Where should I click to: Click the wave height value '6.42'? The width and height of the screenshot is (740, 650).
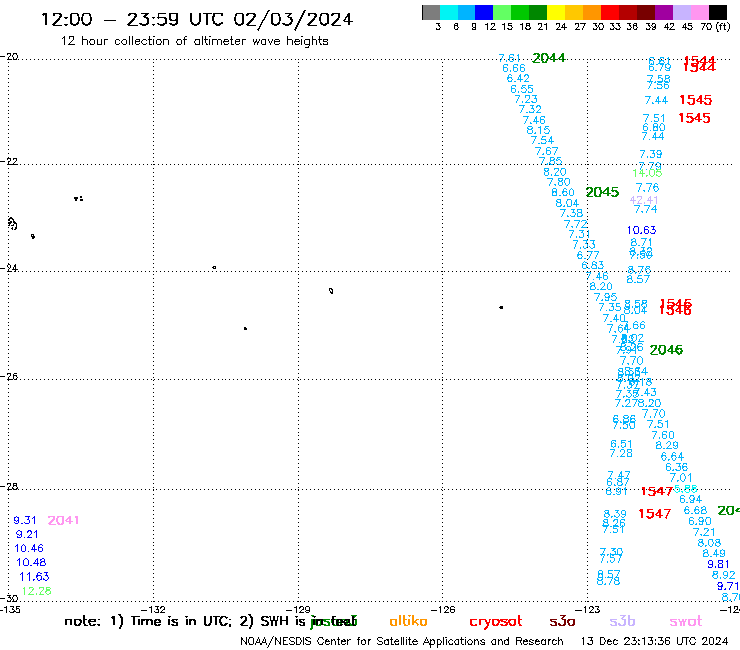pos(518,78)
